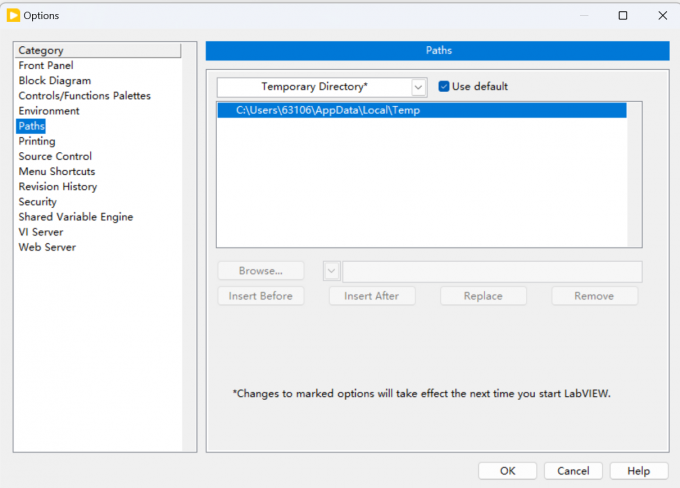This screenshot has width=680, height=488.
Task: Click the path list vertical scrollbar
Action: [x=634, y=175]
